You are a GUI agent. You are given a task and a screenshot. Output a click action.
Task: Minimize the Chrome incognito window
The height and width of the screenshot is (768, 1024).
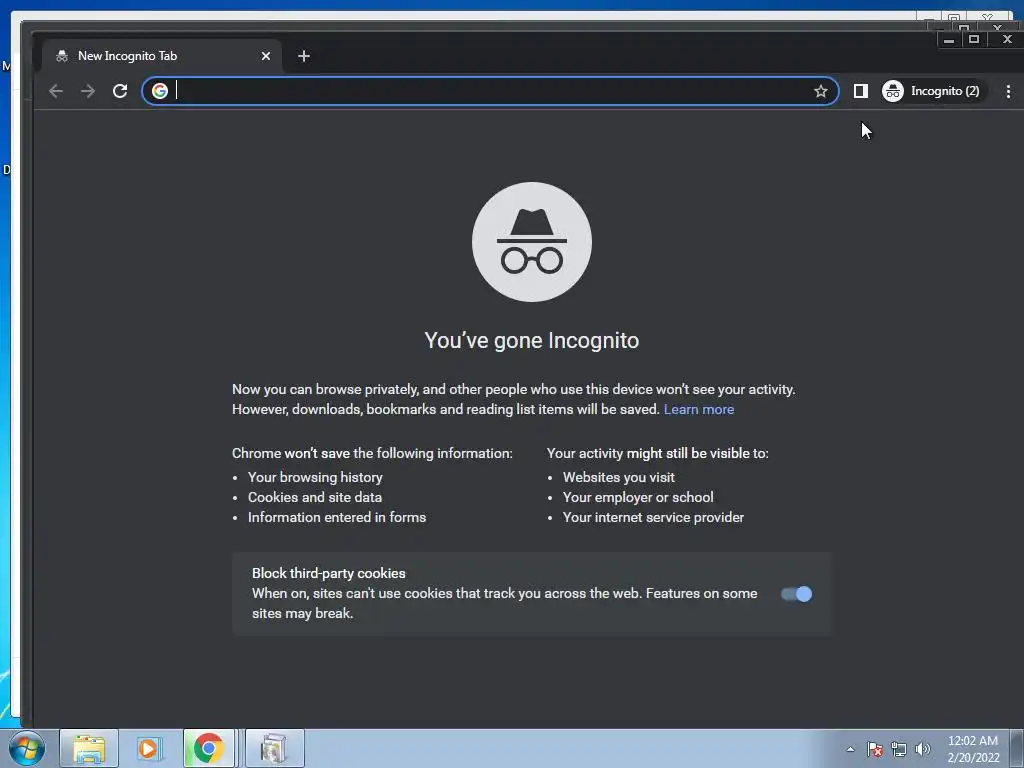coord(949,40)
